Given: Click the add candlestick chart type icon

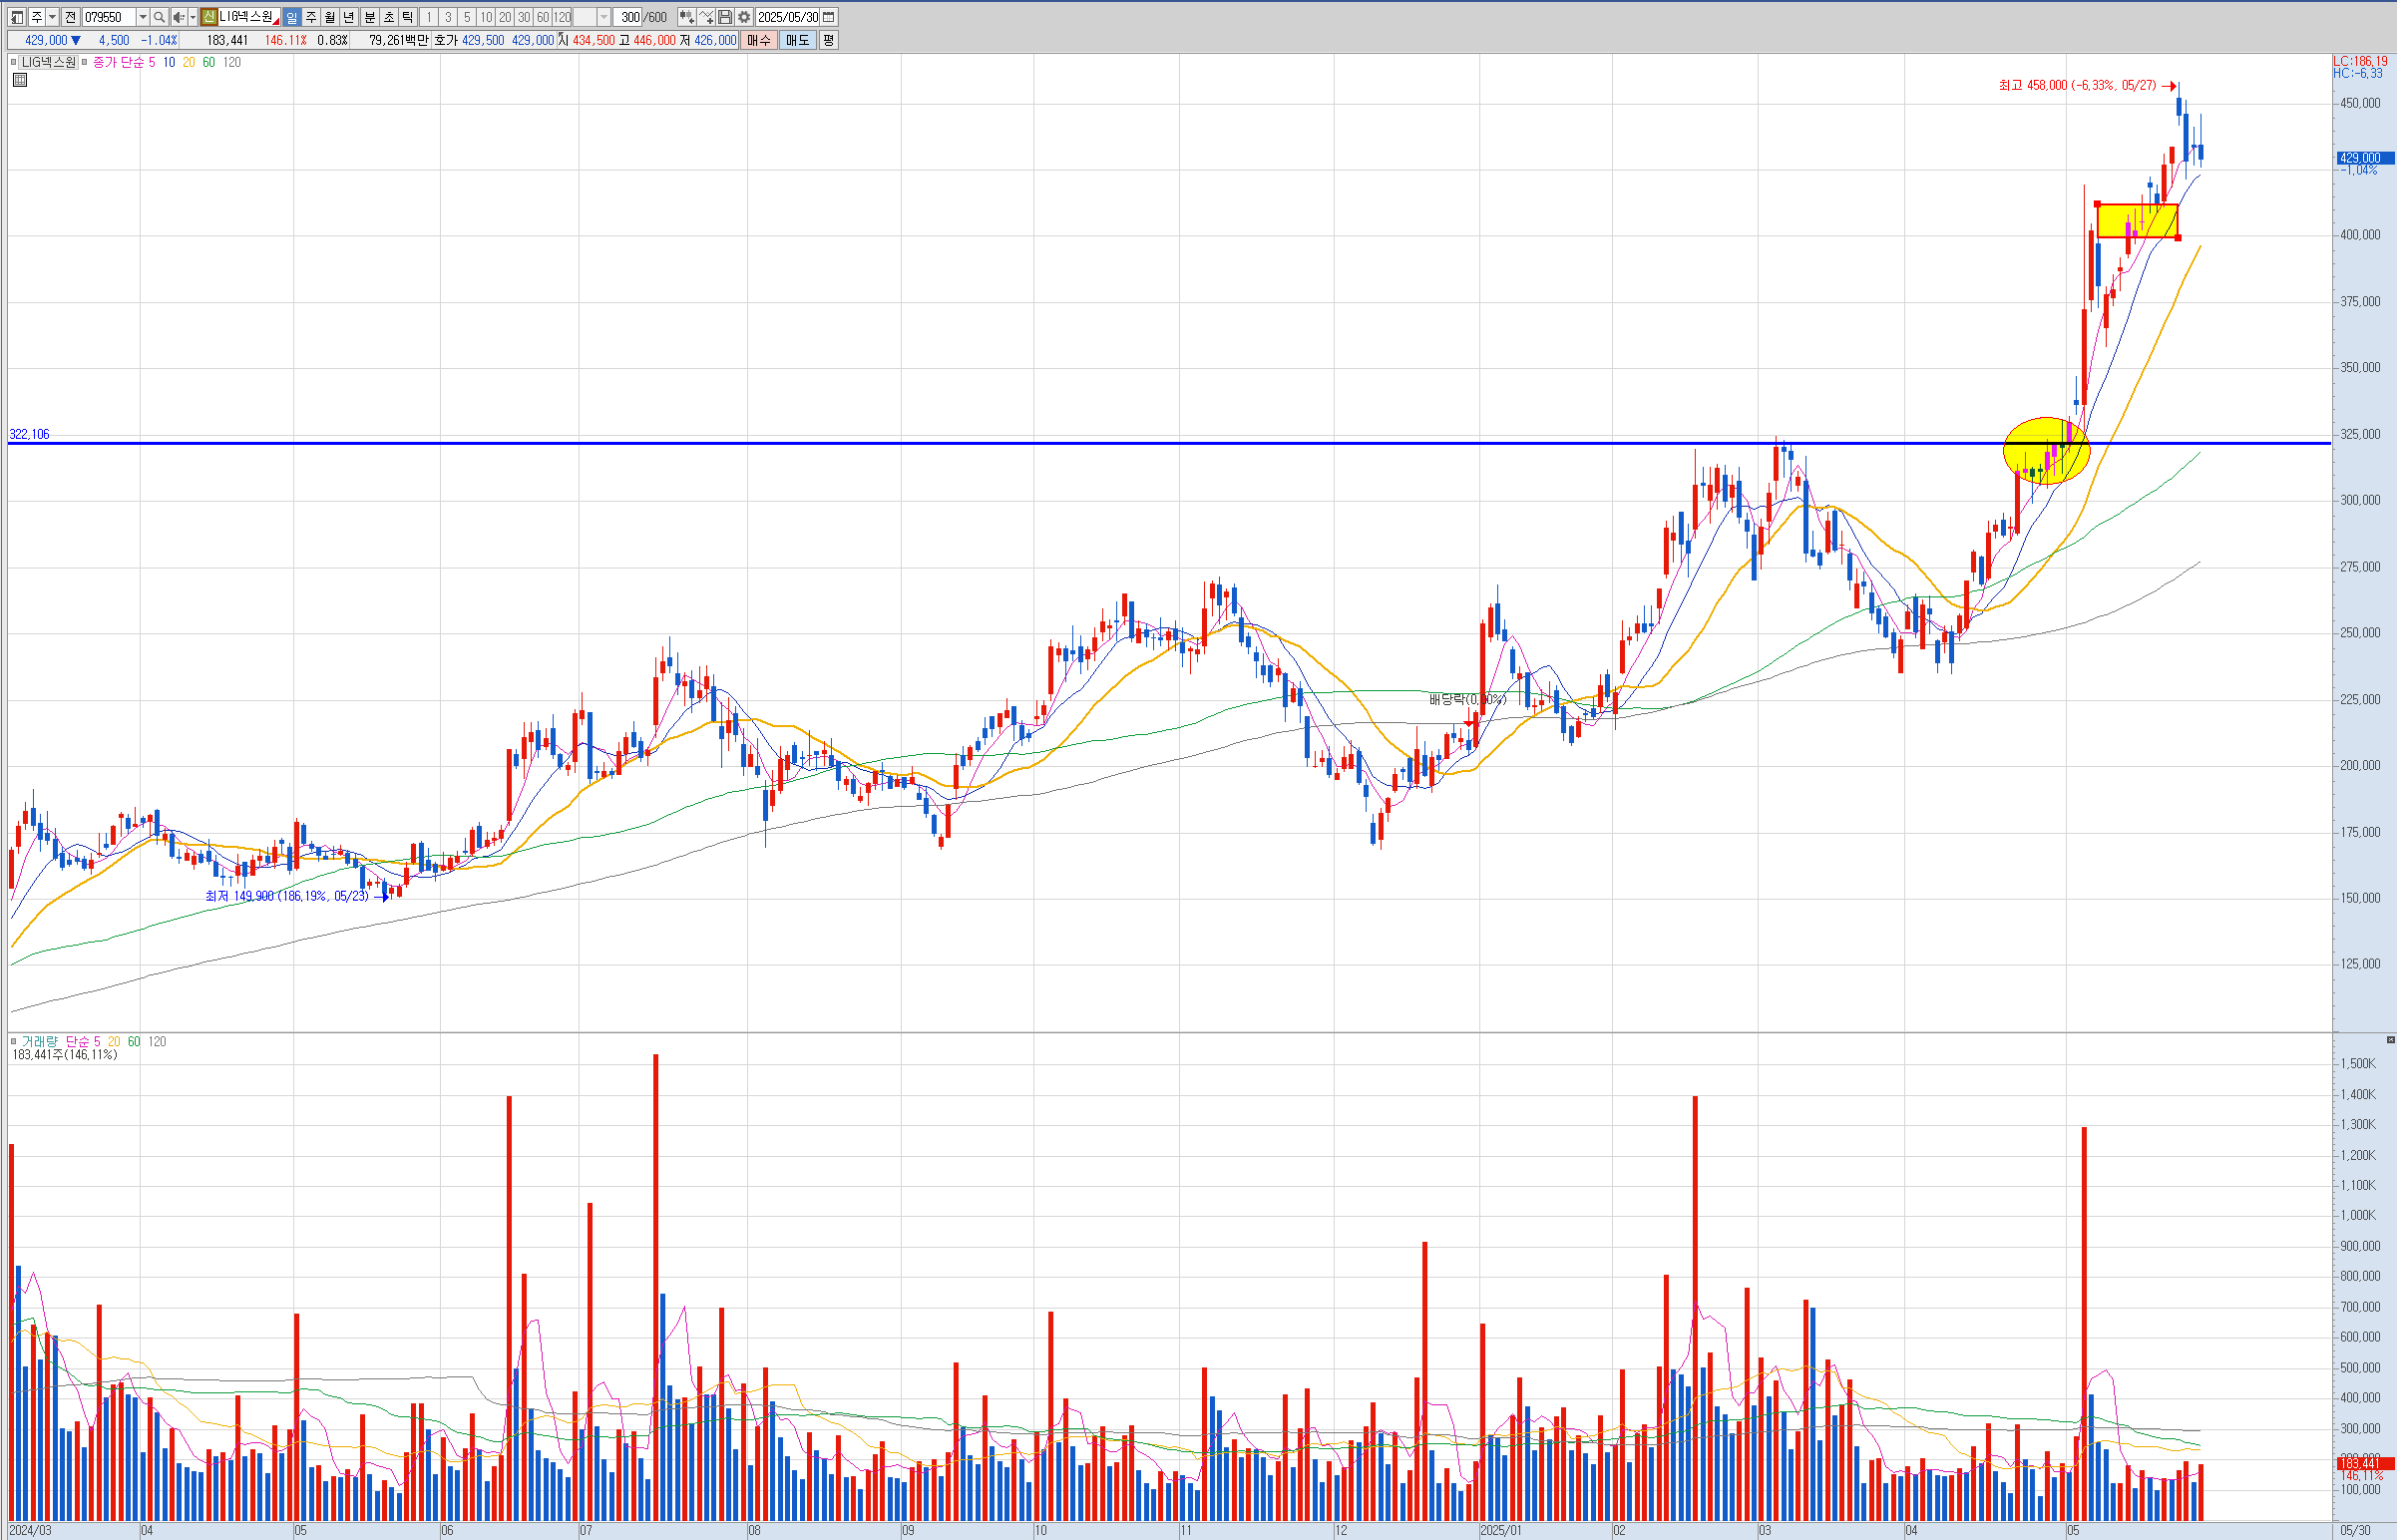Looking at the screenshot, I should click(686, 17).
